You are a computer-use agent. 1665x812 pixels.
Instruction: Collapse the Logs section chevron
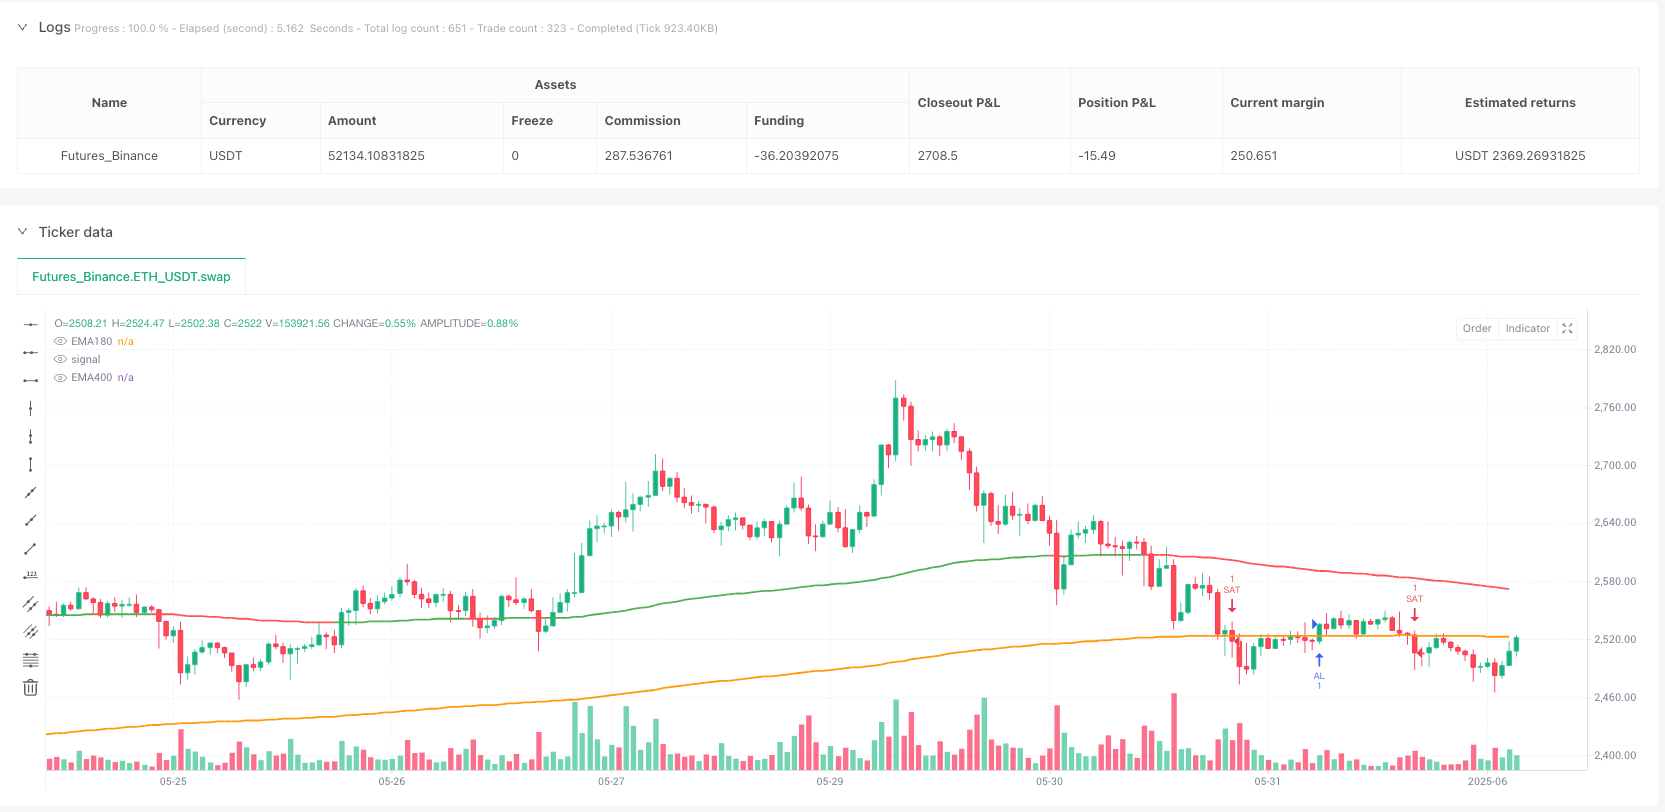click(x=23, y=28)
